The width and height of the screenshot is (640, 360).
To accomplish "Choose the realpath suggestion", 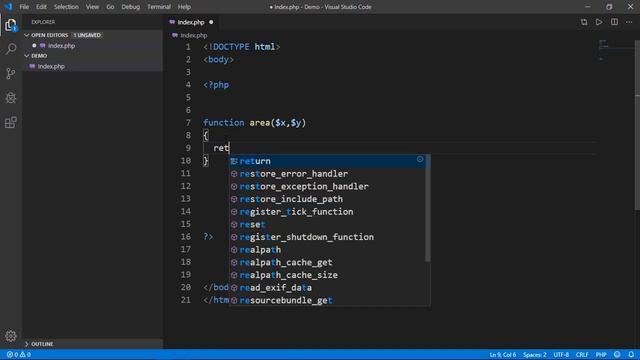I will coord(327,249).
